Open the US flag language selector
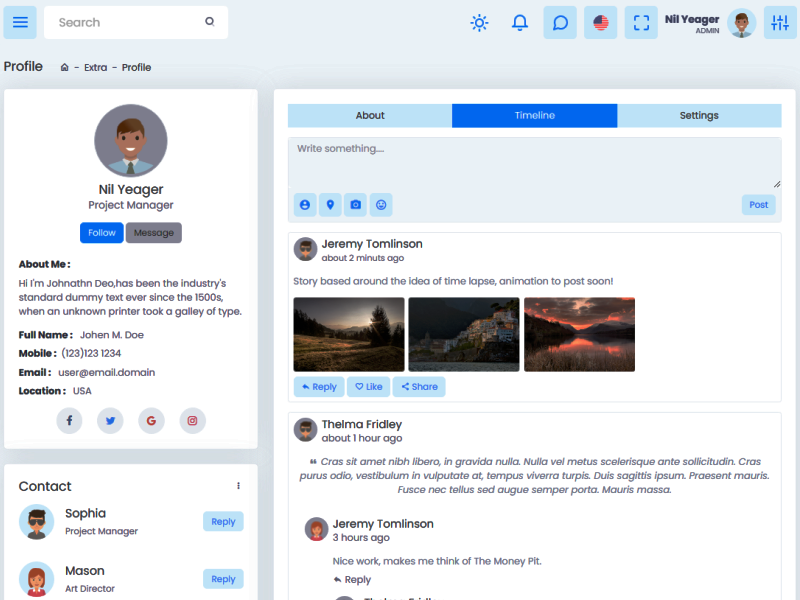 coord(600,22)
